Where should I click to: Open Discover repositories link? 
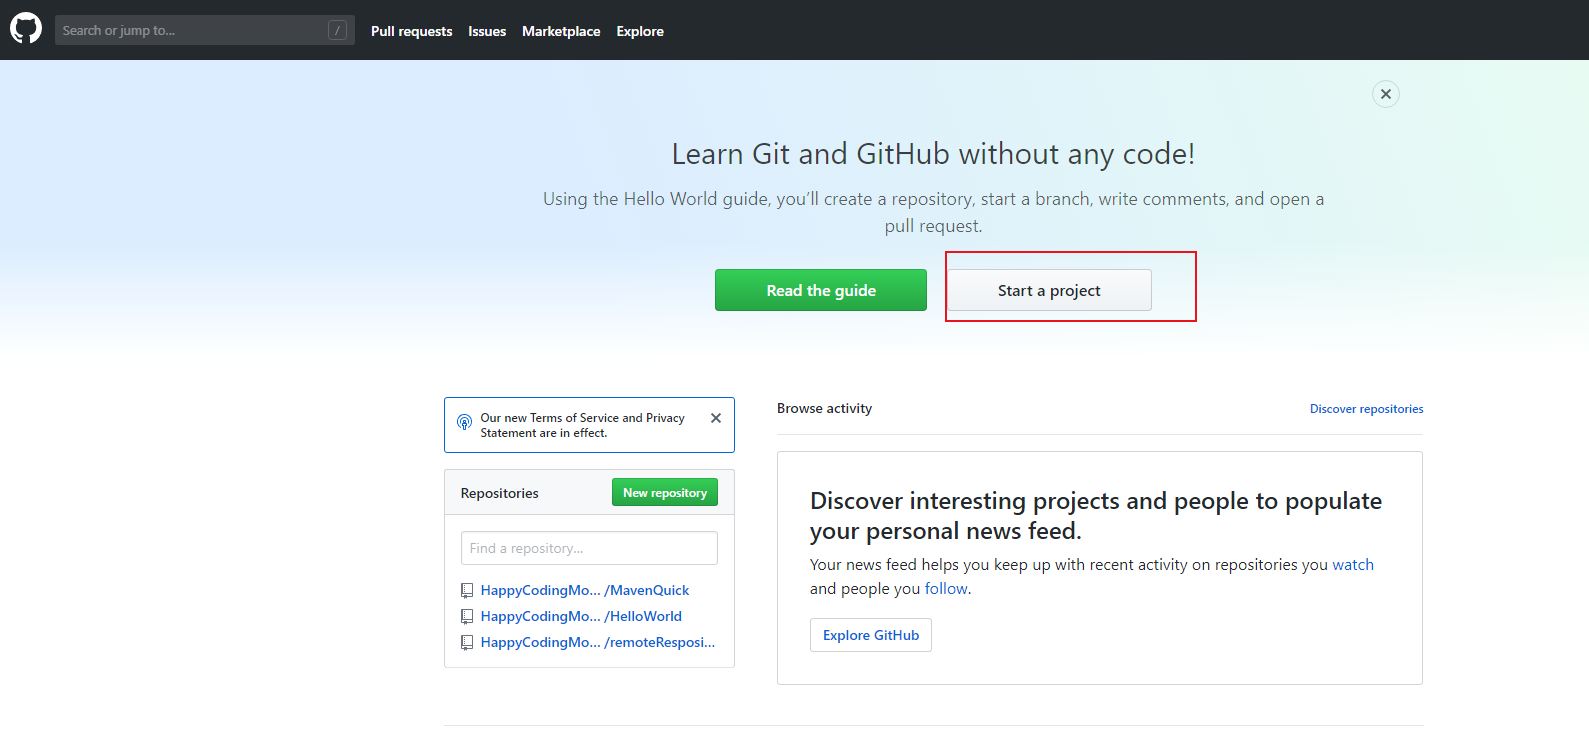(1366, 409)
